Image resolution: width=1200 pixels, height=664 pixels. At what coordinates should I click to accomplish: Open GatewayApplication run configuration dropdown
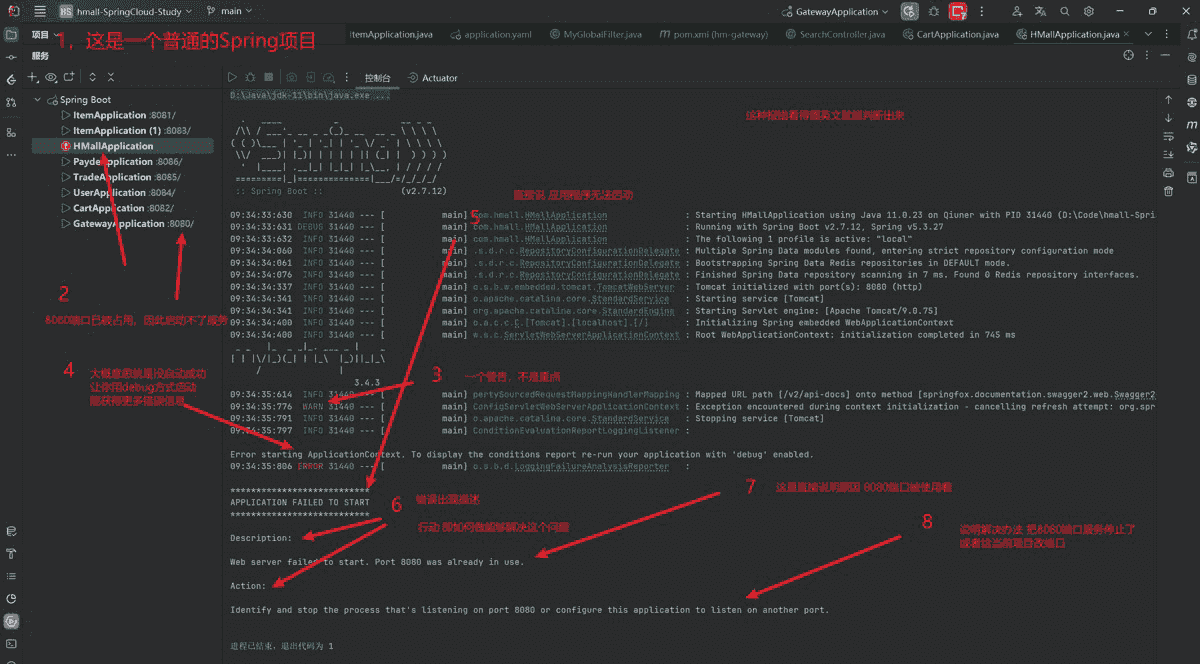835,12
